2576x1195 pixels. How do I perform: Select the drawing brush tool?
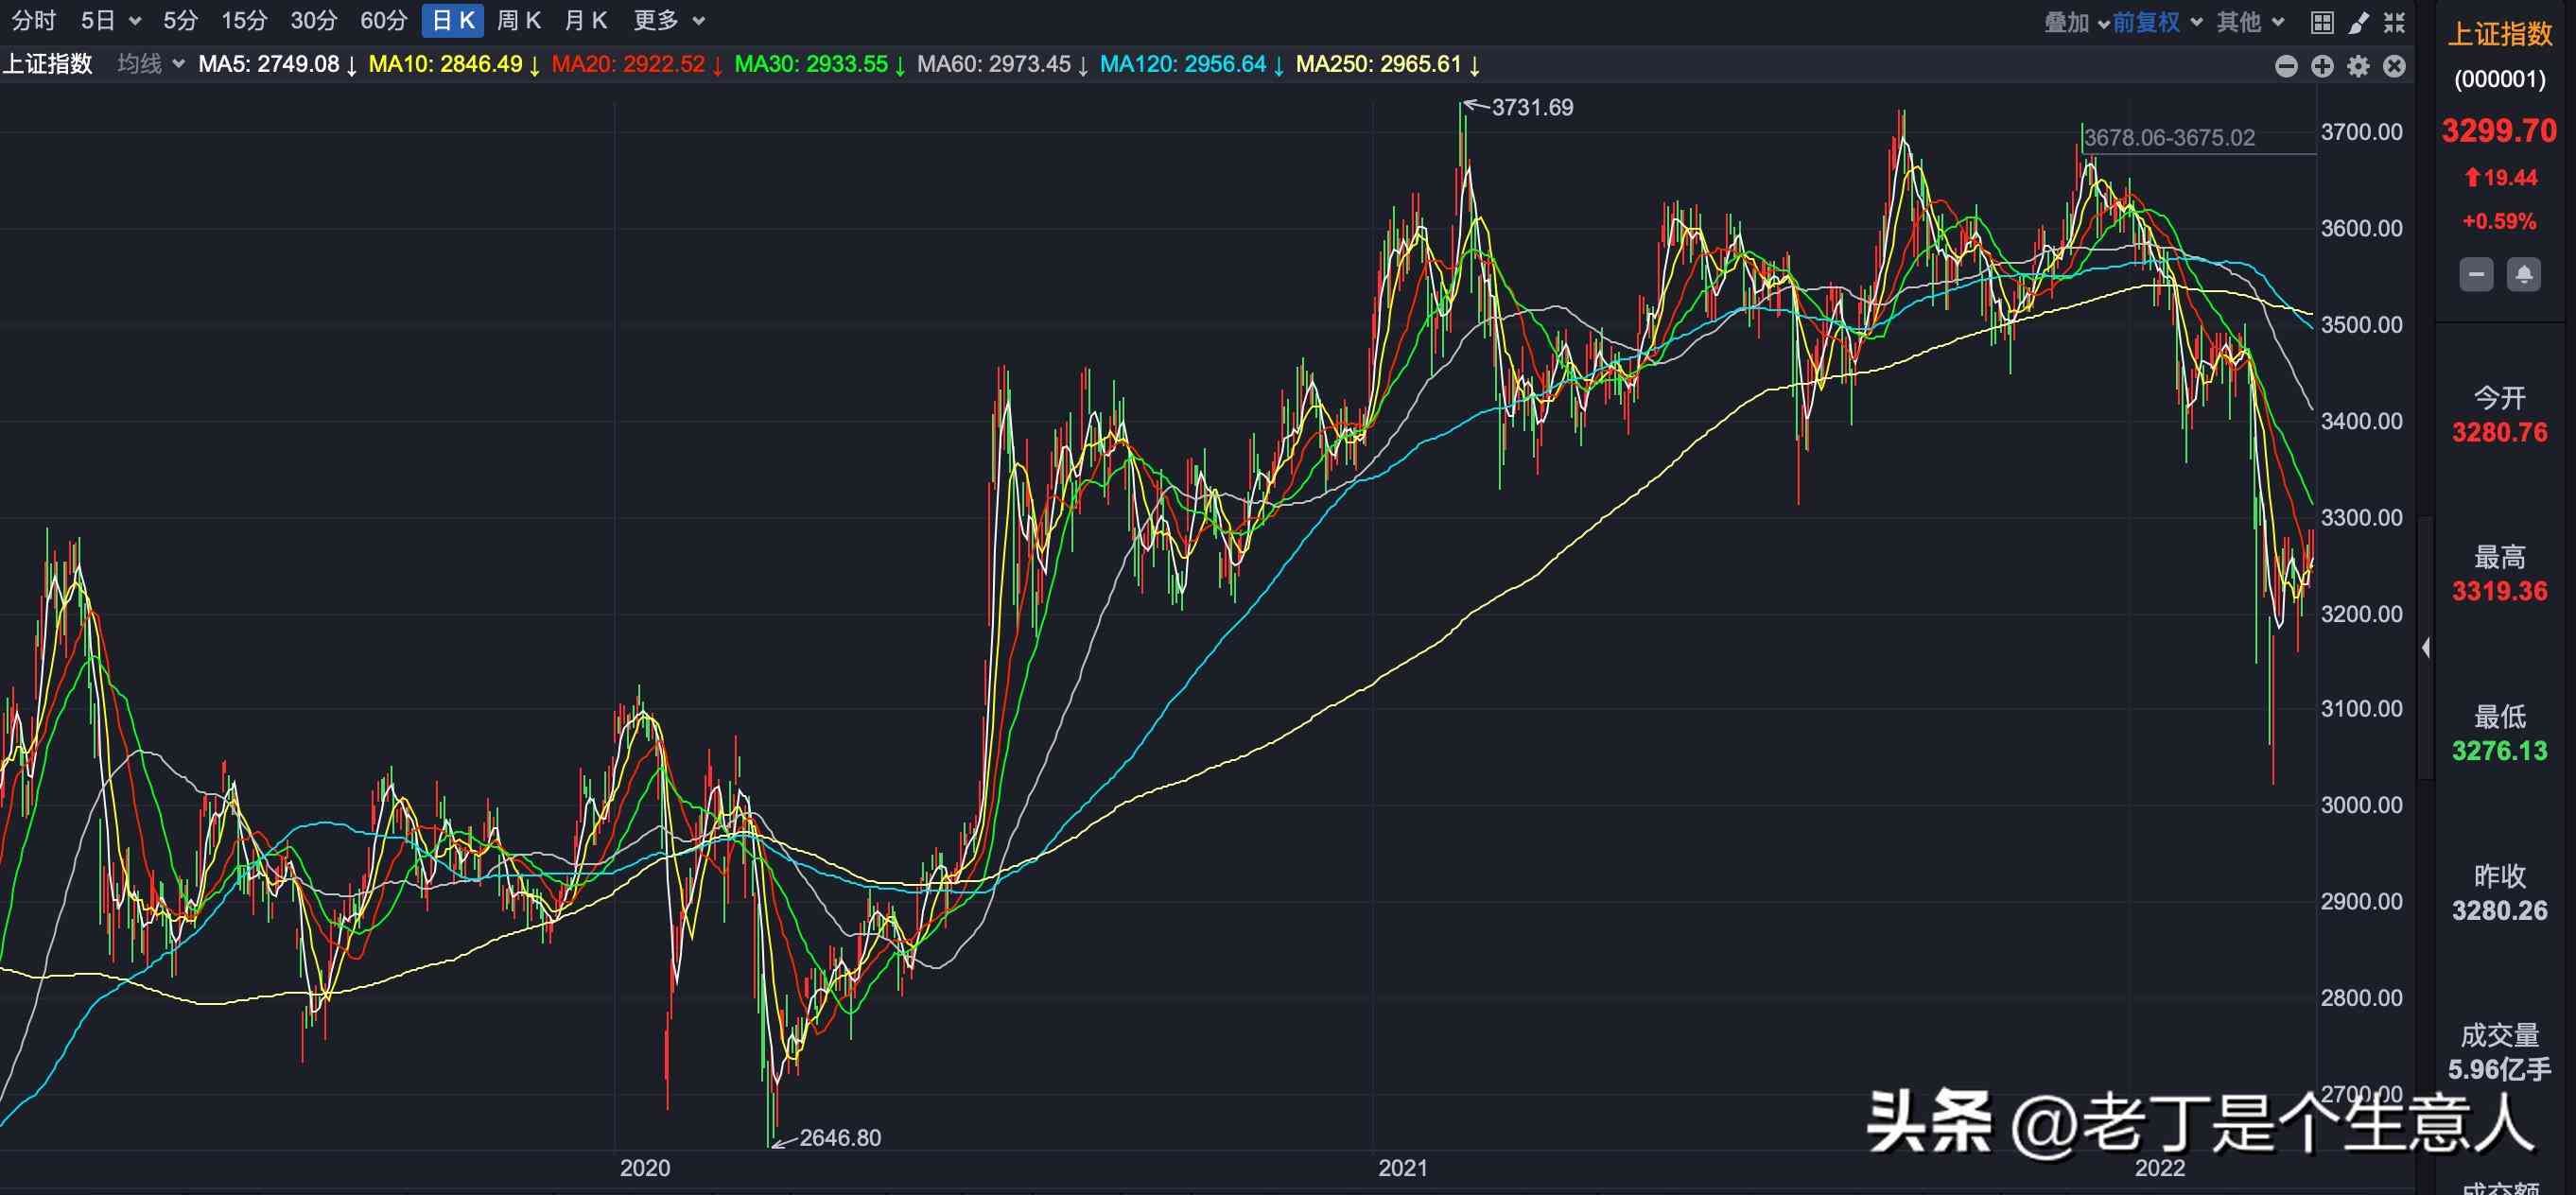pos(2358,22)
